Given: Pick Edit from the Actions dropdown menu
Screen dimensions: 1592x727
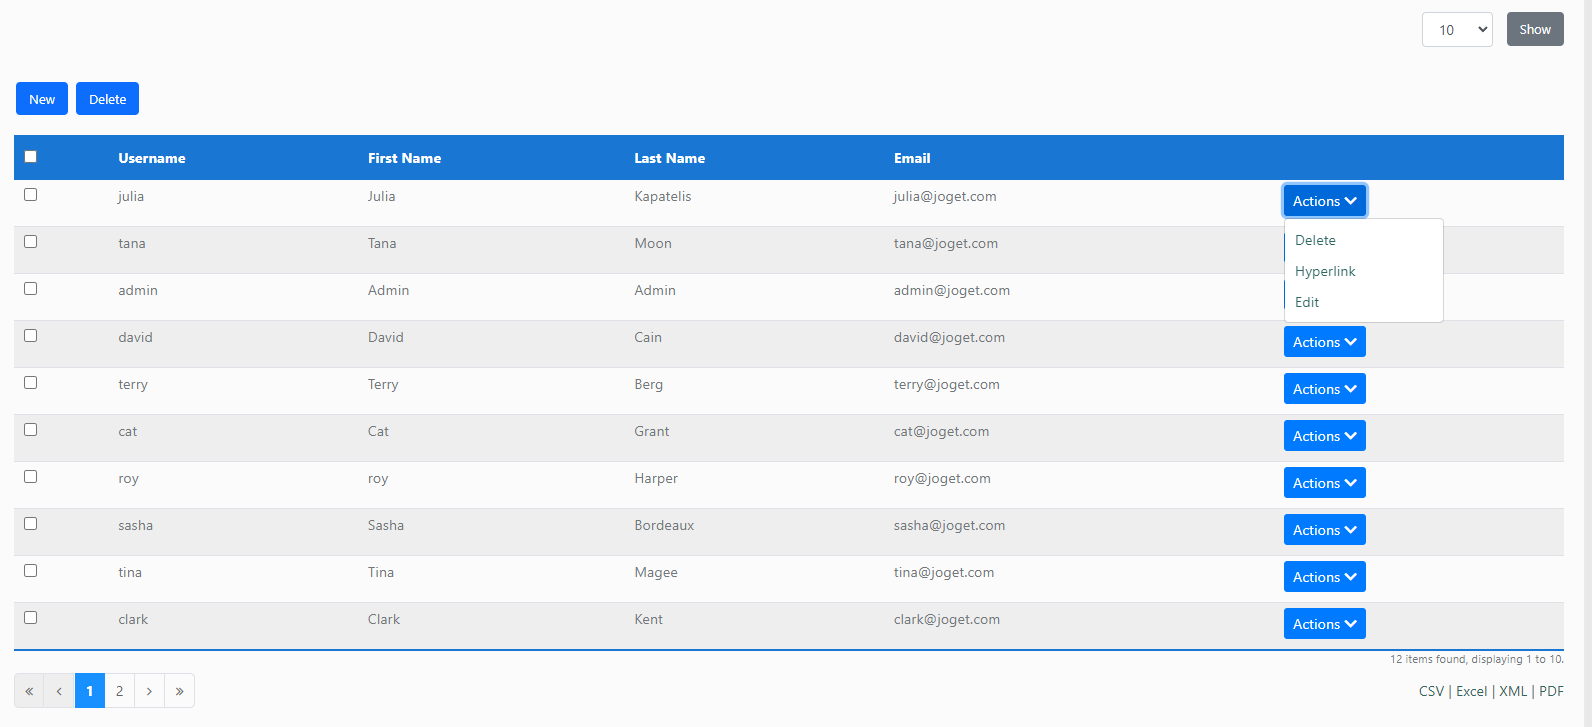Looking at the screenshot, I should (1307, 302).
